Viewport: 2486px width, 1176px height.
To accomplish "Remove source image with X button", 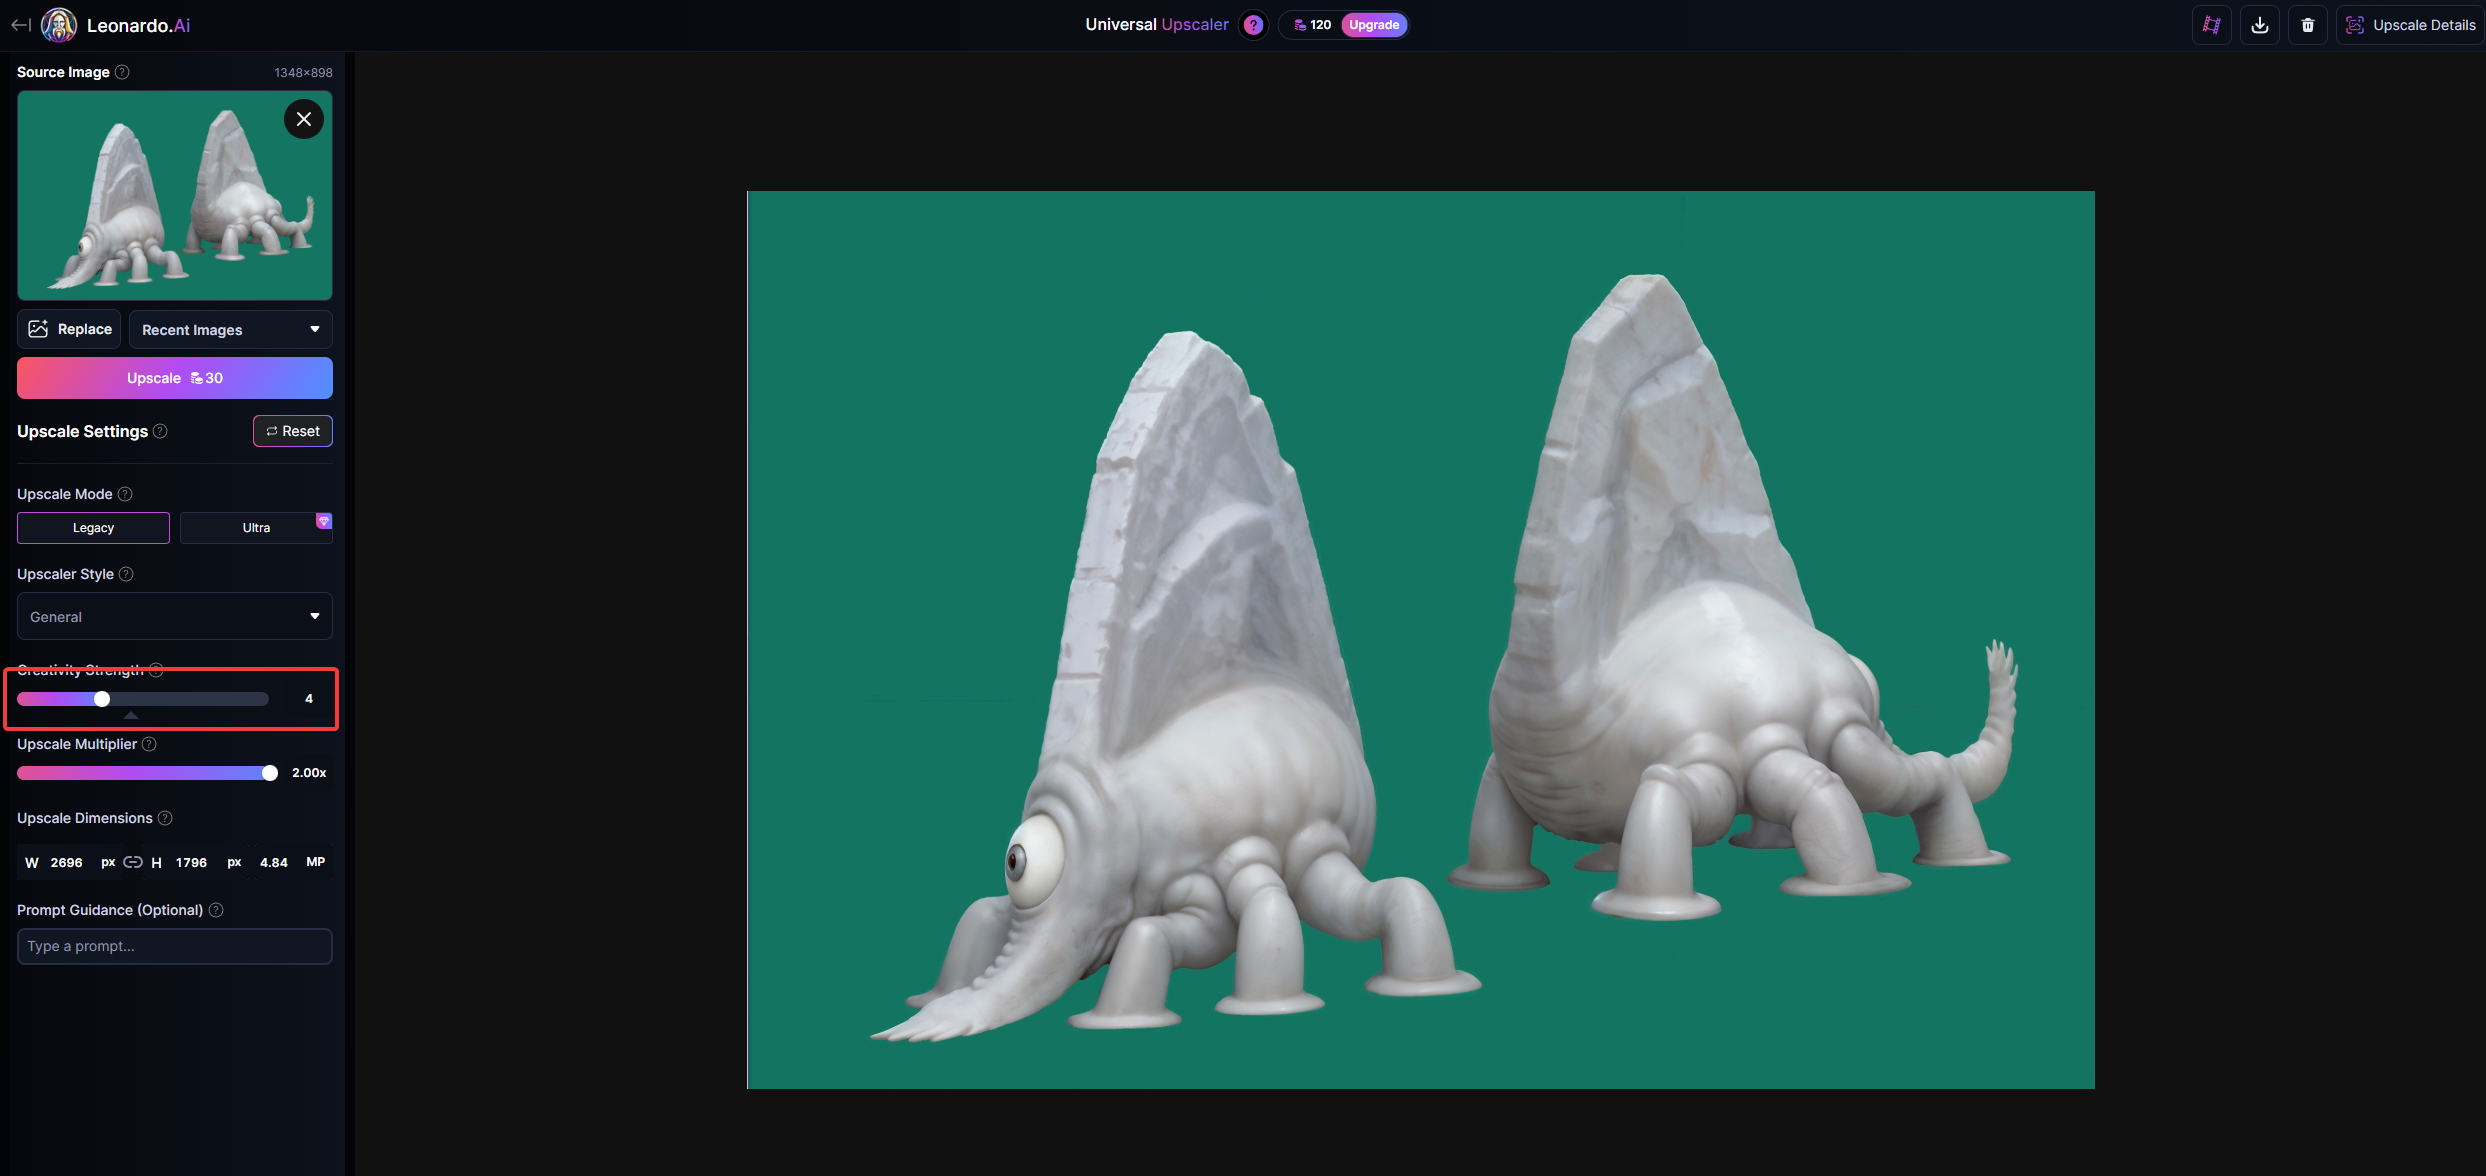I will pyautogui.click(x=304, y=119).
